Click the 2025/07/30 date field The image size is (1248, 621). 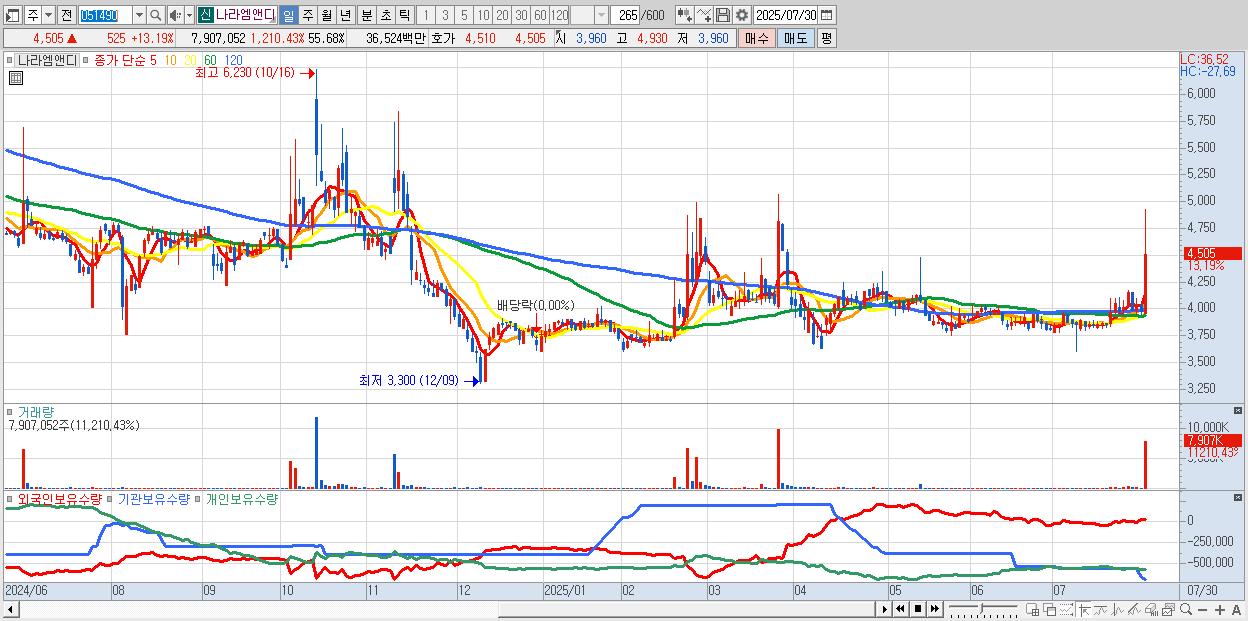click(x=786, y=16)
